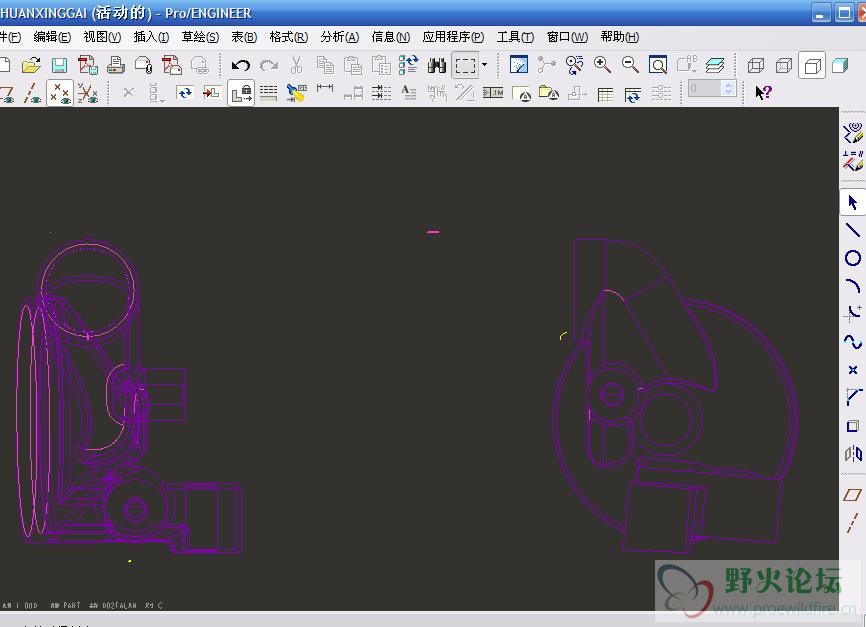Click the regenerate model list icon
Screen dimensions: 866x627
point(409,65)
